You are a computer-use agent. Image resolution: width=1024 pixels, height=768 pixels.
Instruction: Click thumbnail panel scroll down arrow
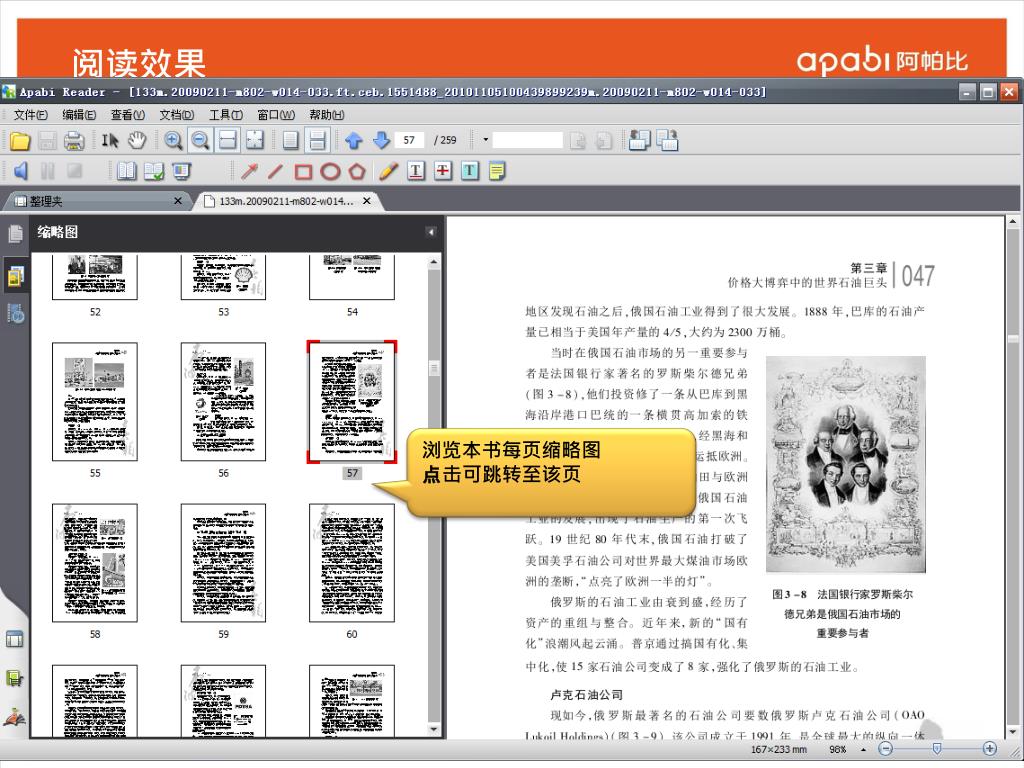(434, 729)
